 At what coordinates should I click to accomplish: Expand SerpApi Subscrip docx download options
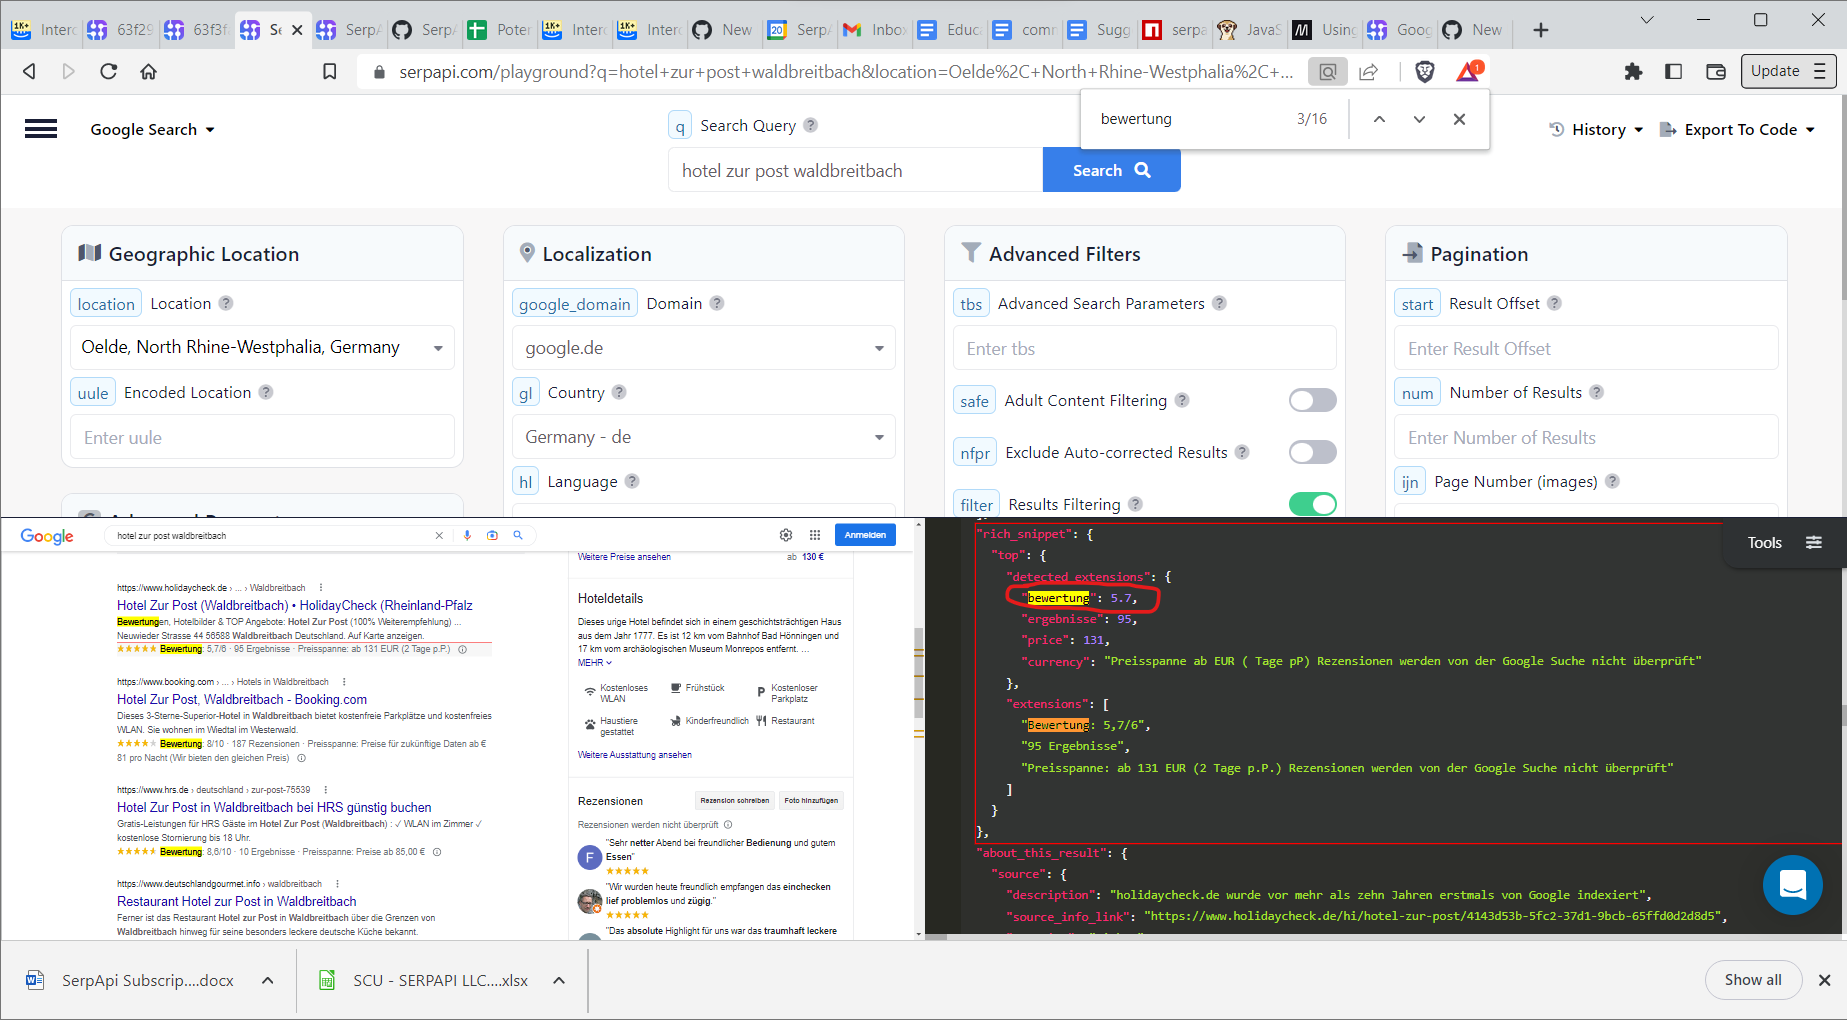268,980
